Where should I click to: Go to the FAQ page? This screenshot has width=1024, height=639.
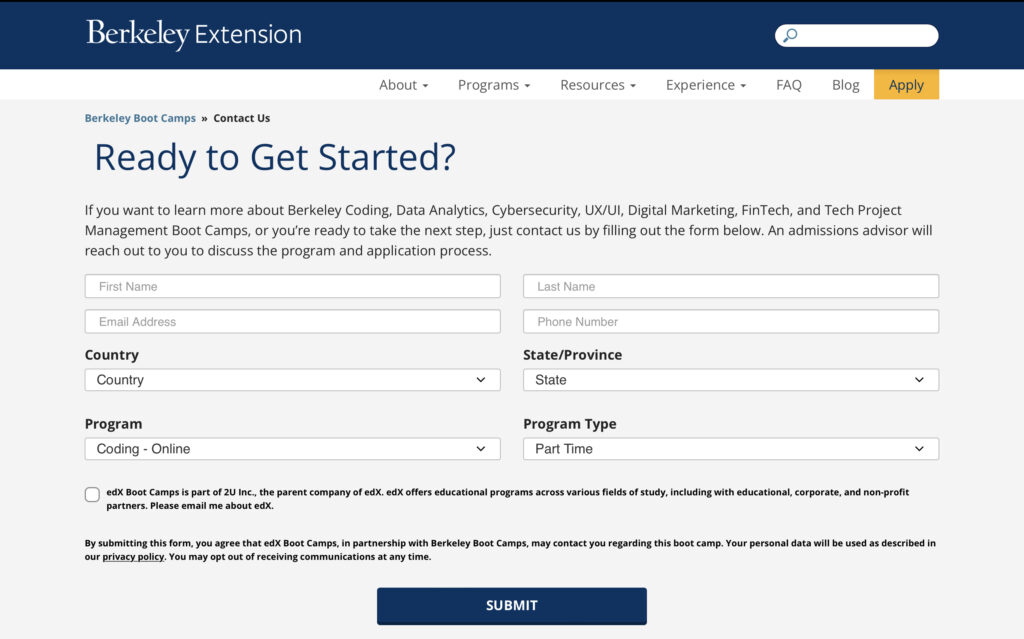[788, 85]
